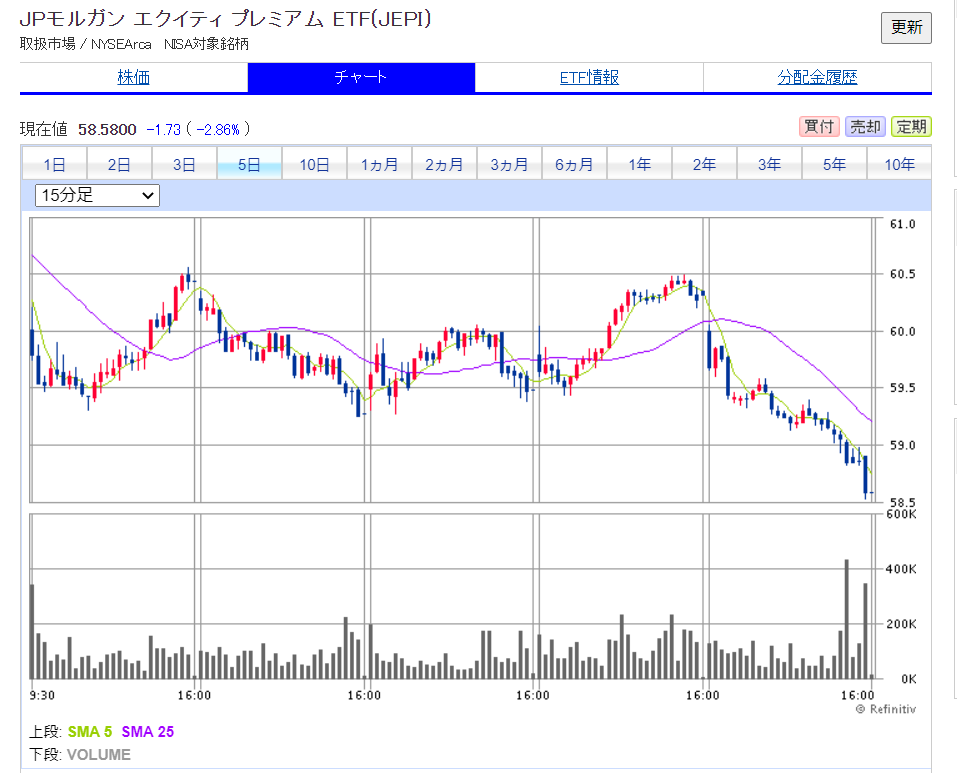Viewport: 957px width, 773px height.
Task: Click the 60.5 price axis label
Action: point(903,274)
